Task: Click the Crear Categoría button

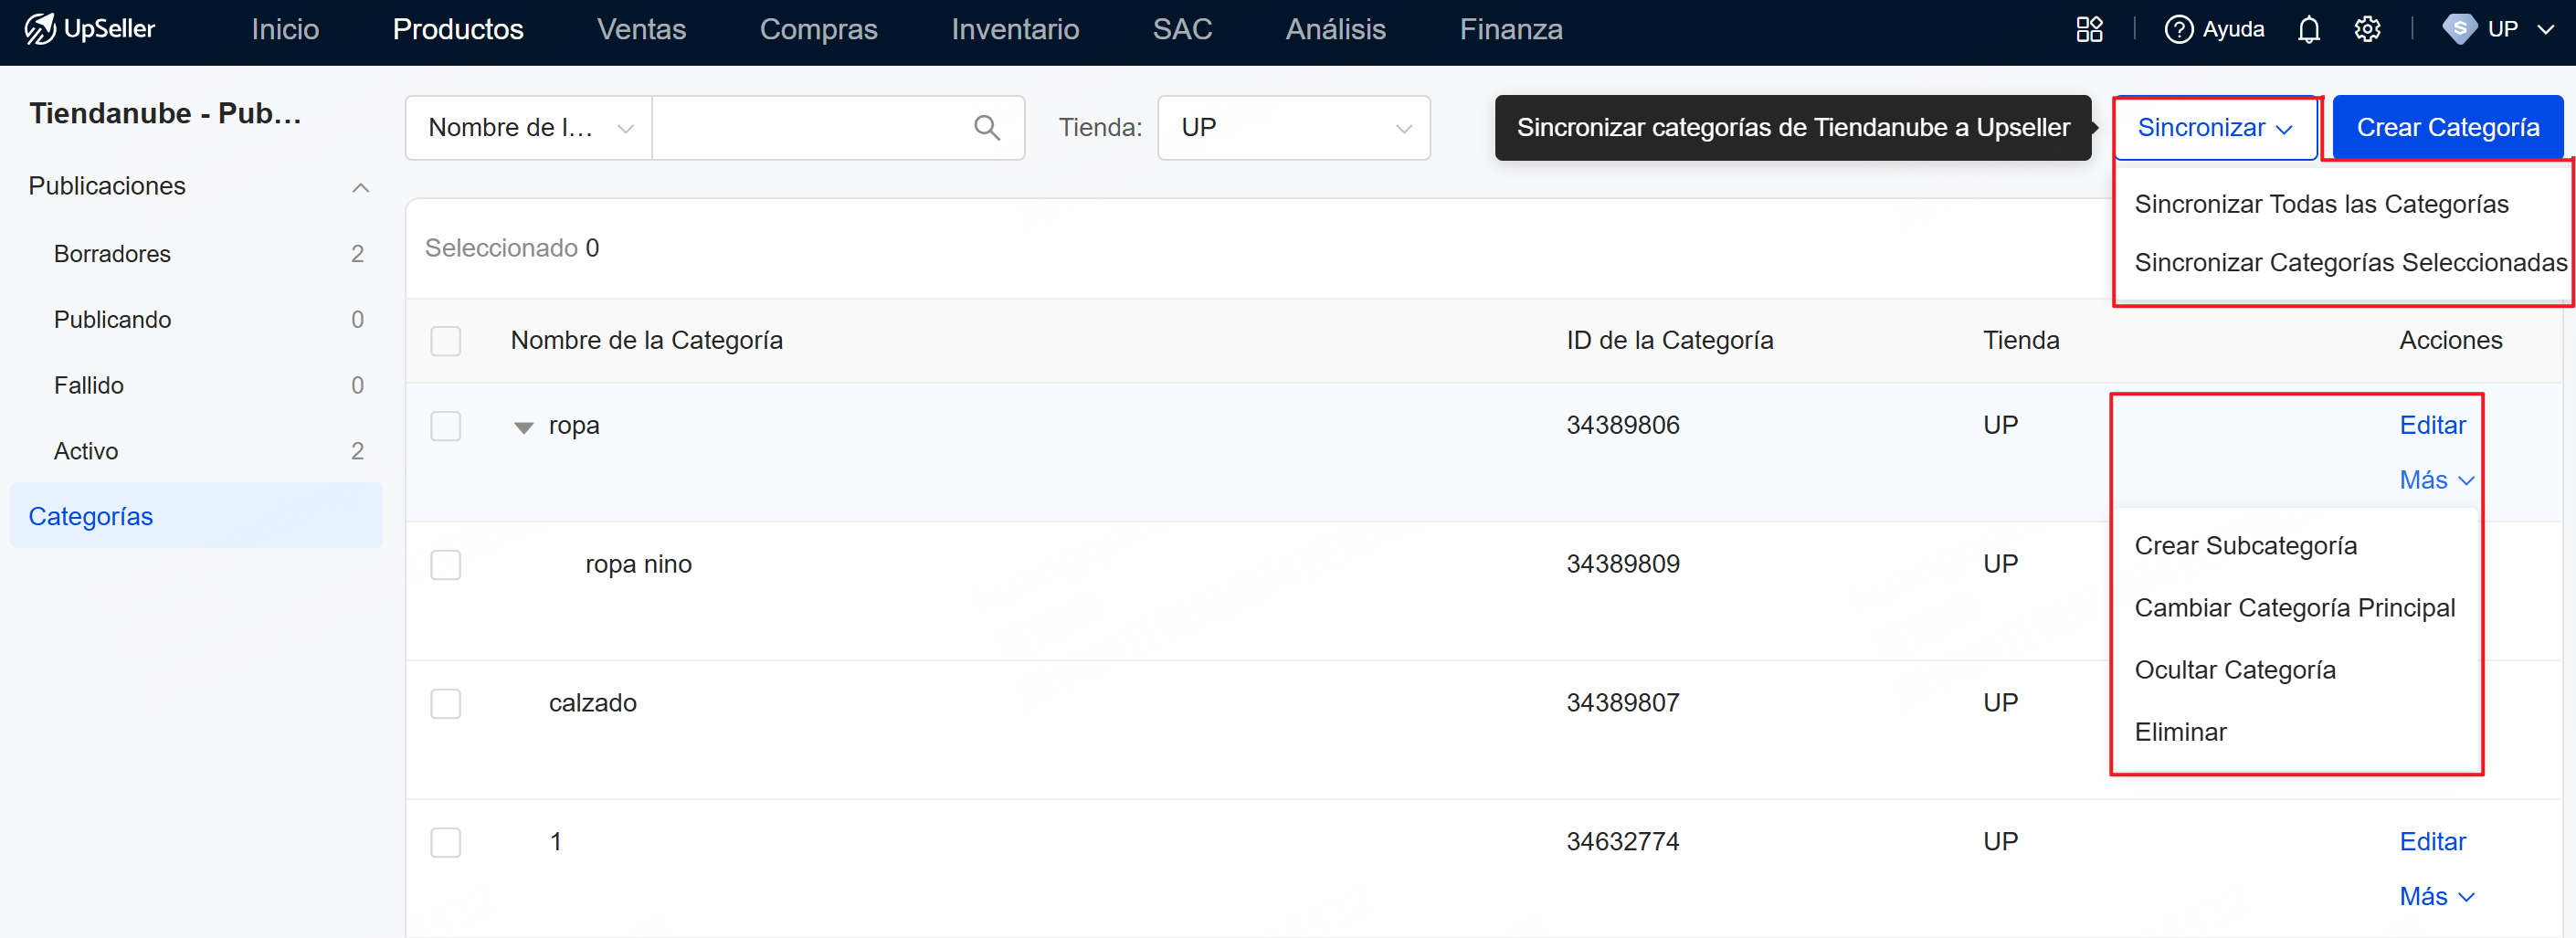Action: [2447, 128]
